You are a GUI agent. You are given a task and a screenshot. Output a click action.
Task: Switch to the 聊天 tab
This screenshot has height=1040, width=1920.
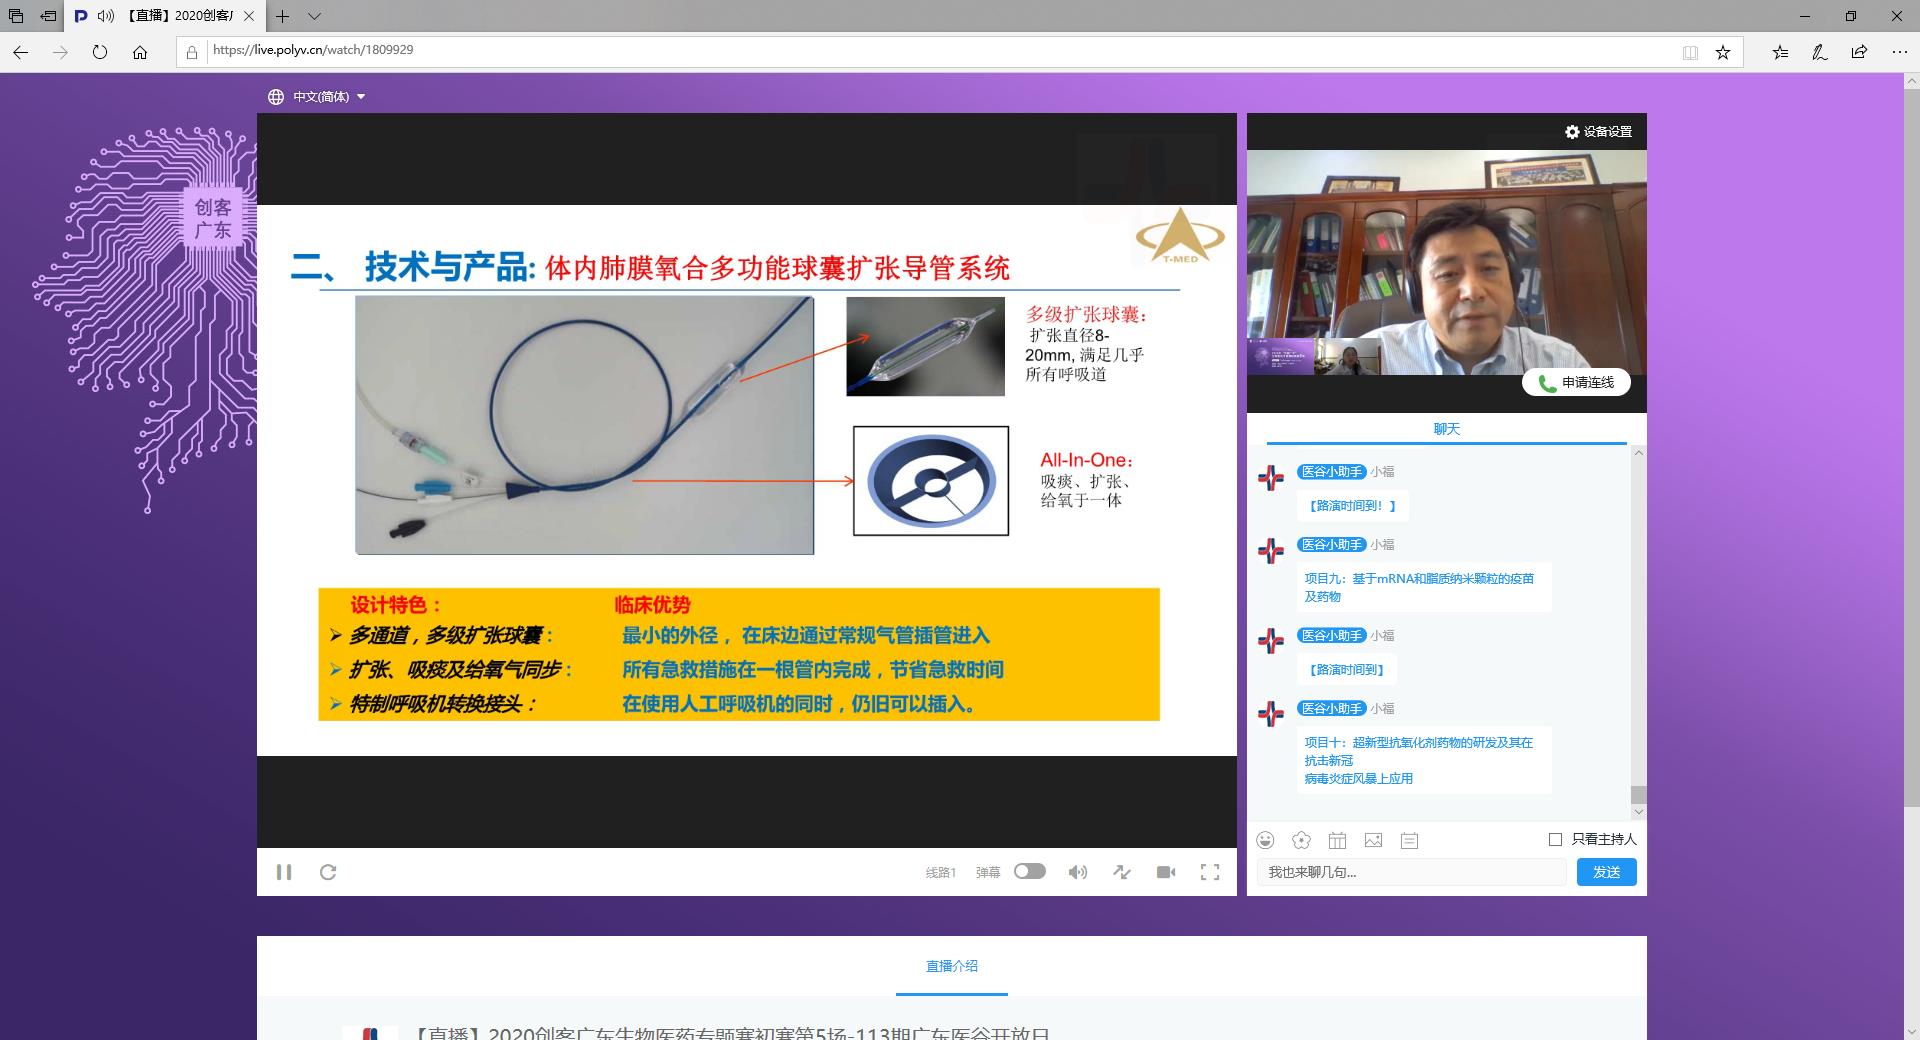[x=1446, y=429]
